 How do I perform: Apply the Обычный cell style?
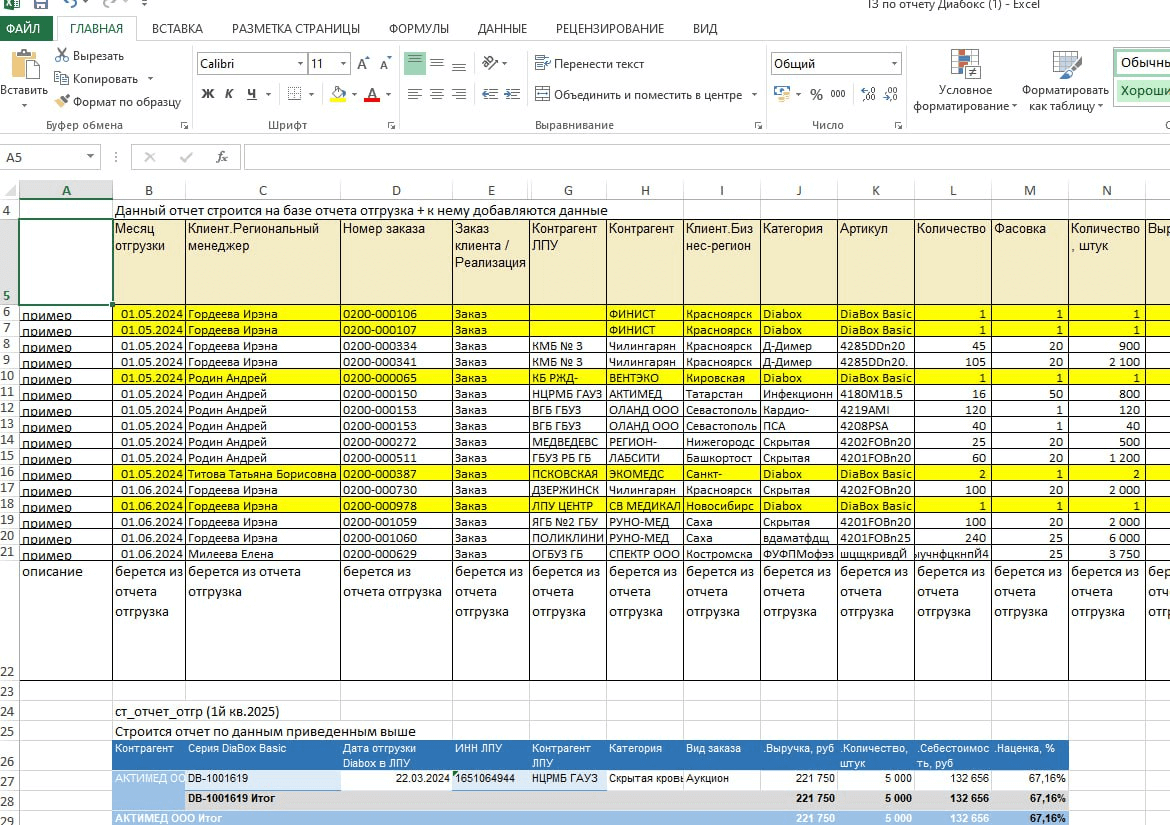(x=1142, y=63)
